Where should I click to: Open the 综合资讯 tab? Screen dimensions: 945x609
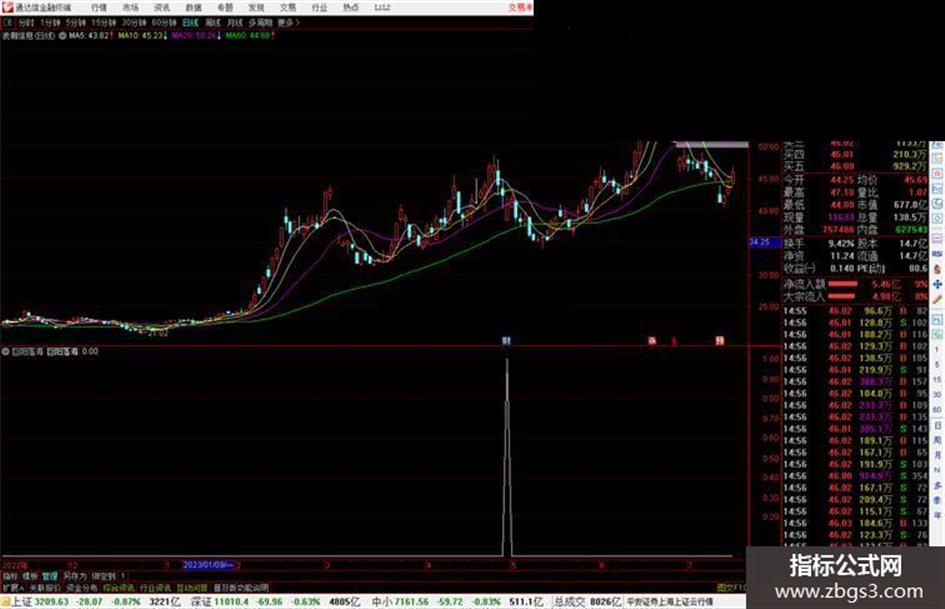point(119,587)
